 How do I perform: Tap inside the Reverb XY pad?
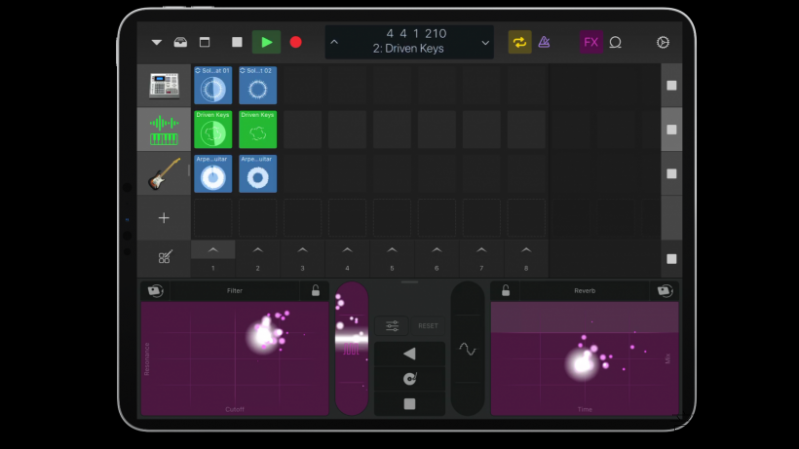[x=584, y=358]
